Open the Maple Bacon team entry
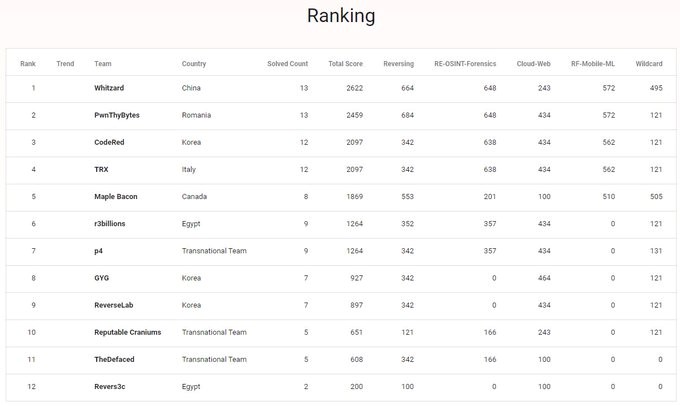Image resolution: width=680 pixels, height=406 pixels. point(117,197)
